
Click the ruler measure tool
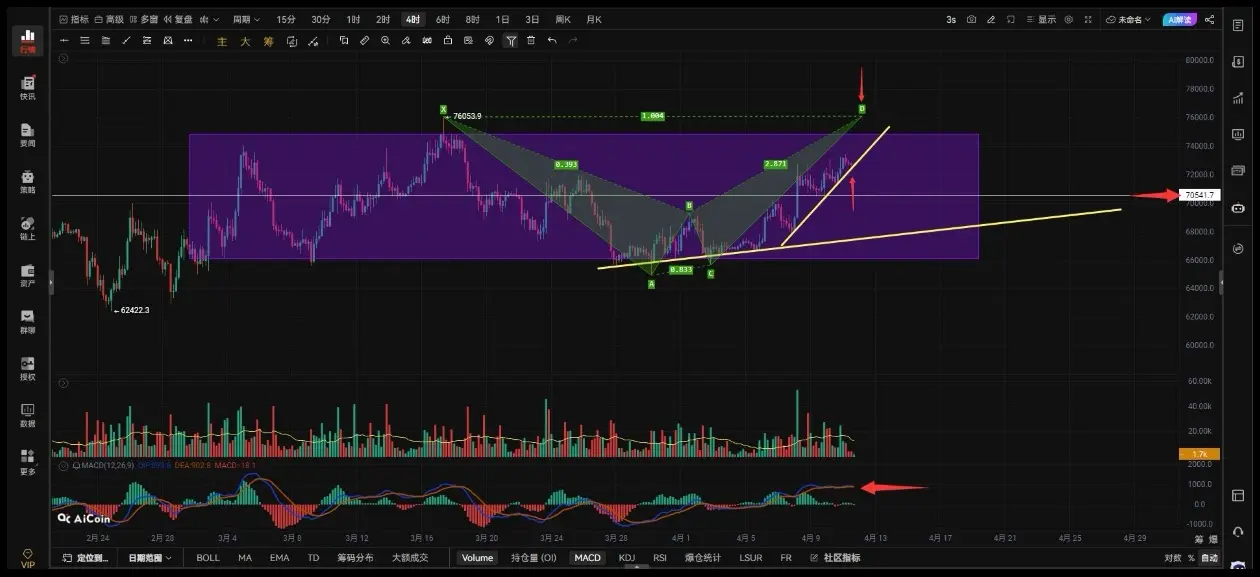point(364,40)
